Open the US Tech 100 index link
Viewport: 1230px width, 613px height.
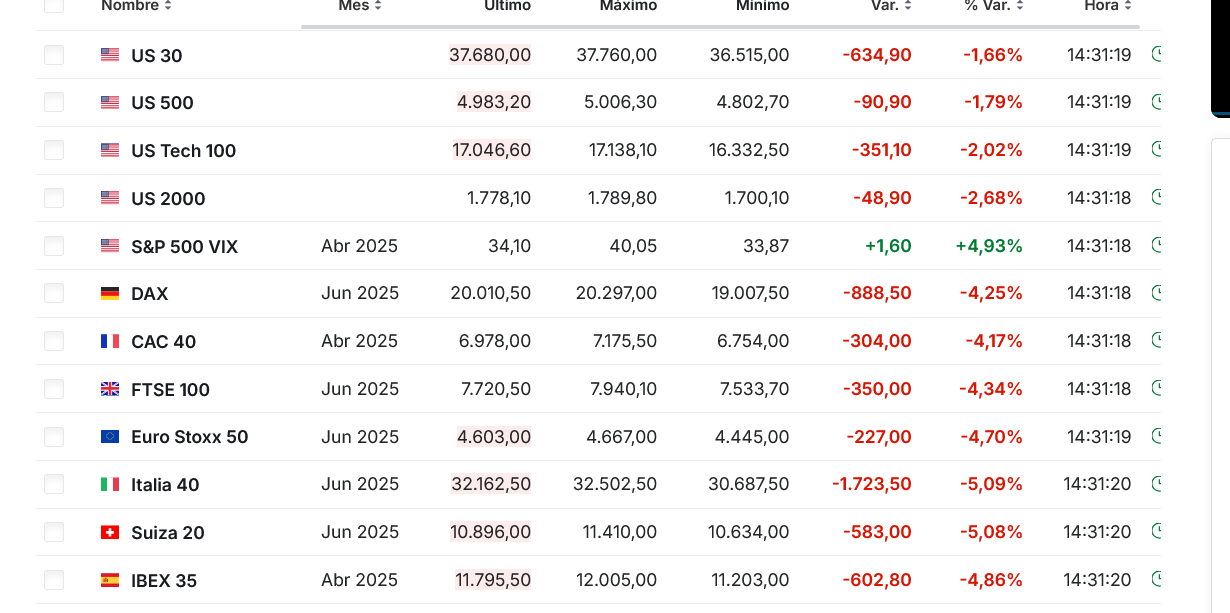tap(183, 151)
